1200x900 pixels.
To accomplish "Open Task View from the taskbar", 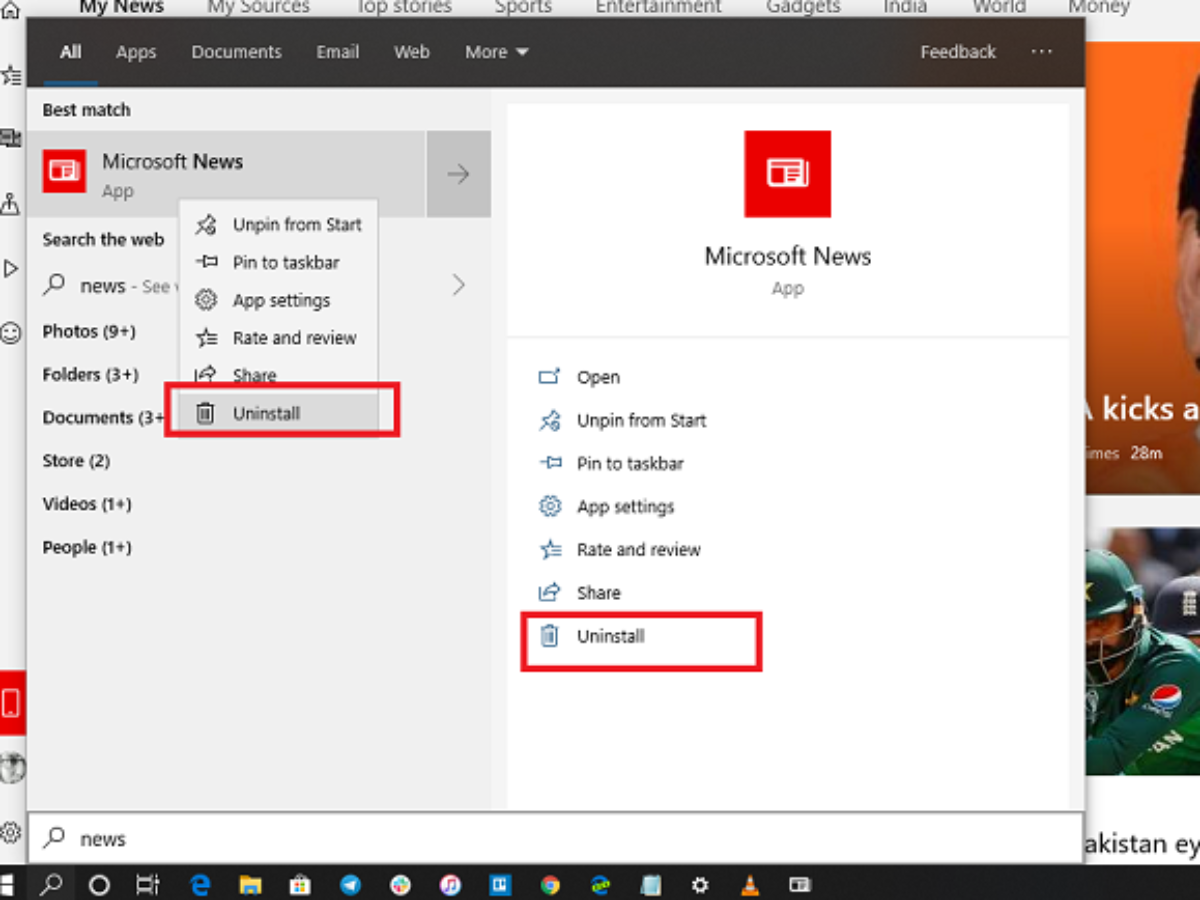I will click(148, 884).
